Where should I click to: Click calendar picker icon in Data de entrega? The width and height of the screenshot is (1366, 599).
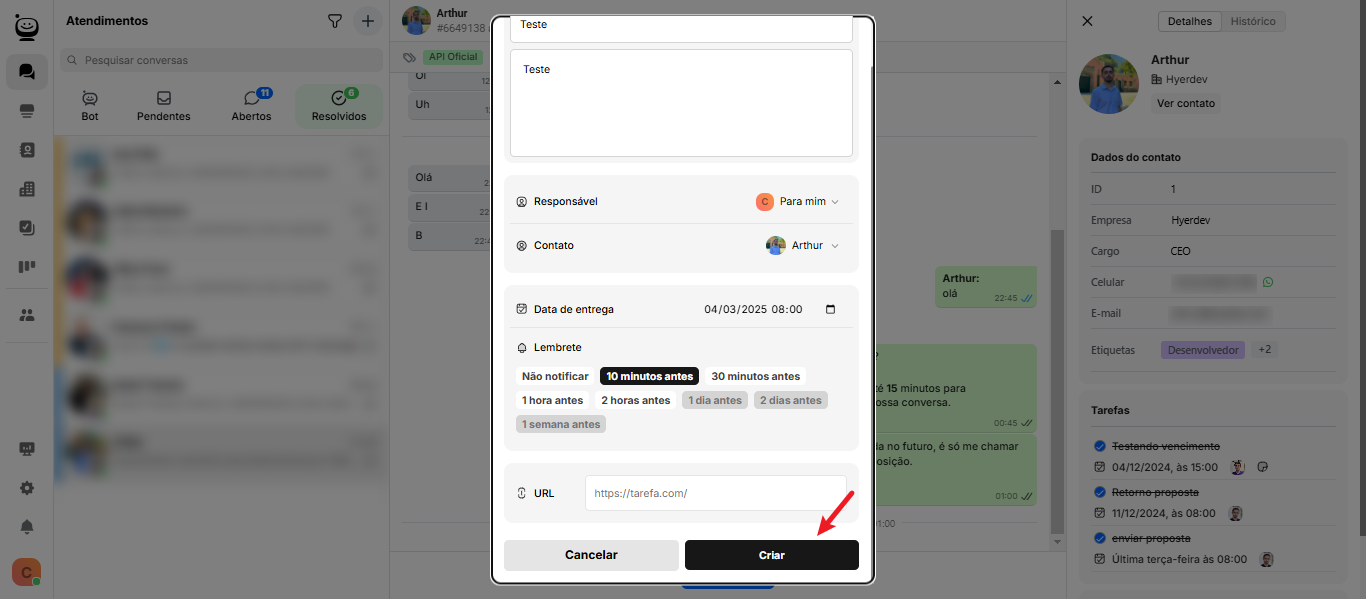[x=830, y=310]
